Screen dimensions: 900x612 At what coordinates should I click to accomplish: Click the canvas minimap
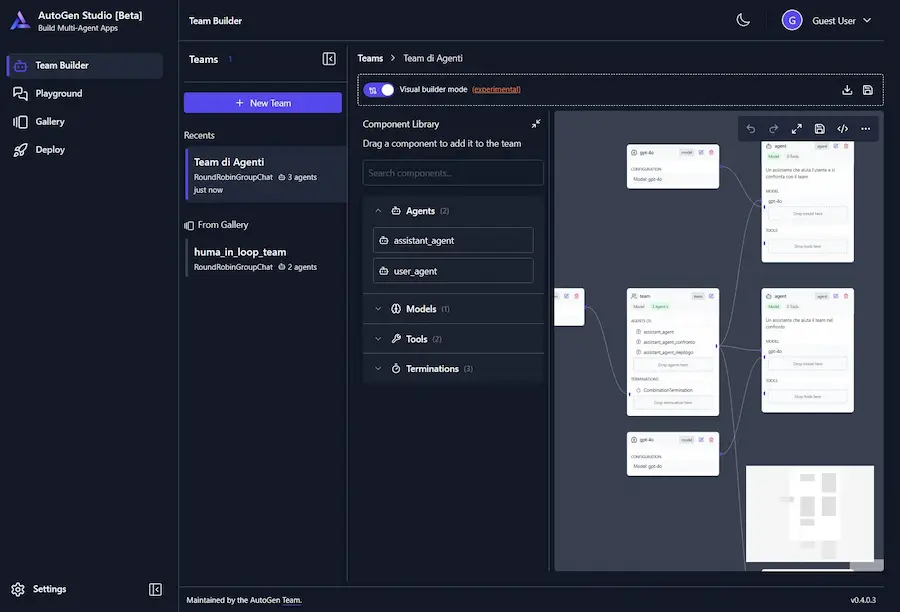pos(810,514)
